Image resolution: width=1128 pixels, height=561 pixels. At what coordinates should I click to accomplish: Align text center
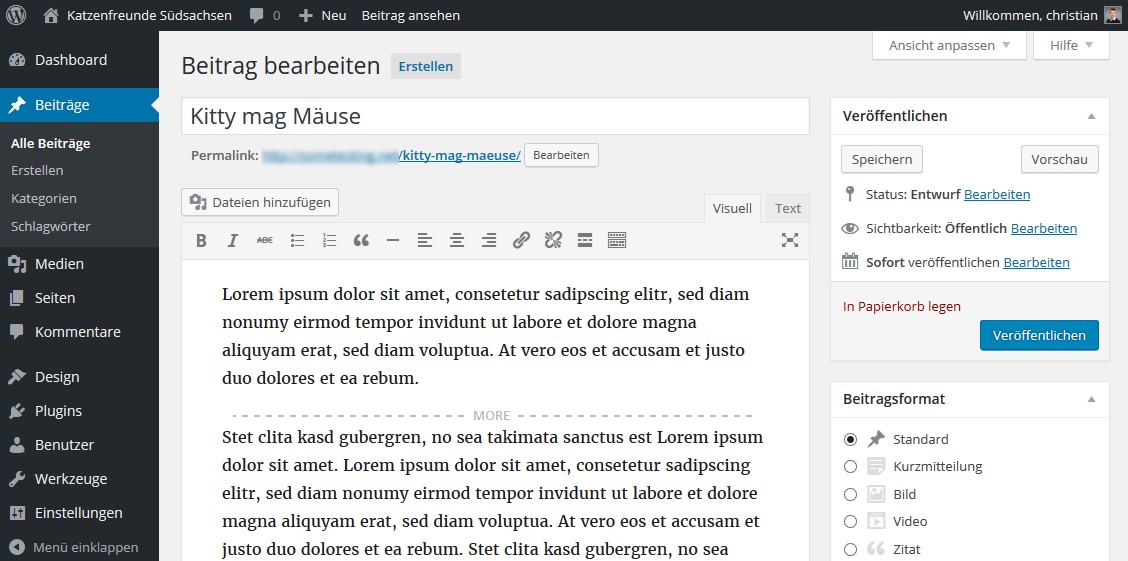(x=457, y=241)
